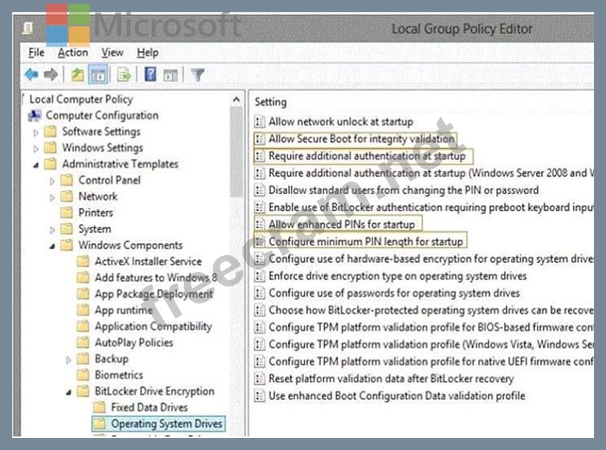Expand the Control Panel node
Image resolution: width=606 pixels, height=450 pixels.
point(52,181)
